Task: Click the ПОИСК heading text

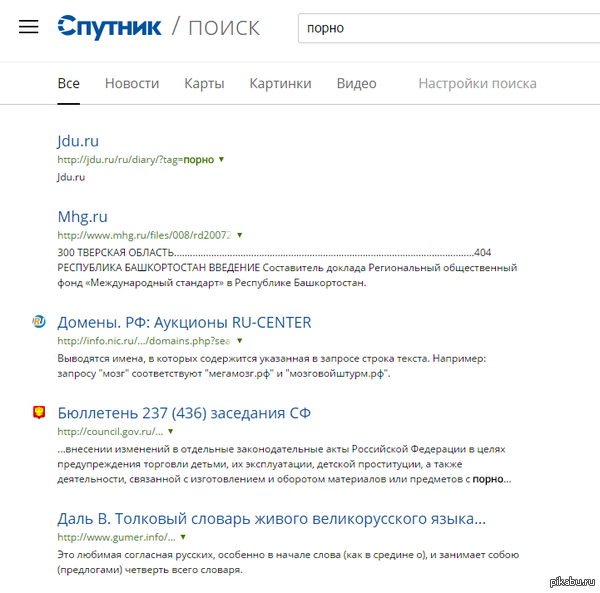Action: point(224,28)
